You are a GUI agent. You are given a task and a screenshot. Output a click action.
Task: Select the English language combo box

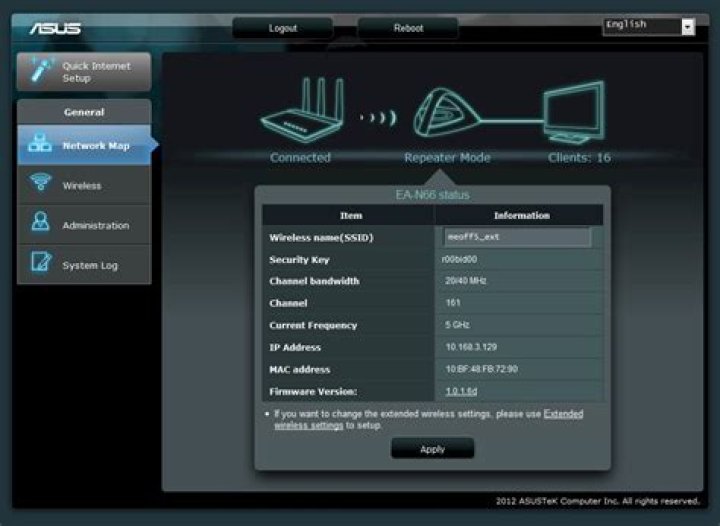coord(648,27)
